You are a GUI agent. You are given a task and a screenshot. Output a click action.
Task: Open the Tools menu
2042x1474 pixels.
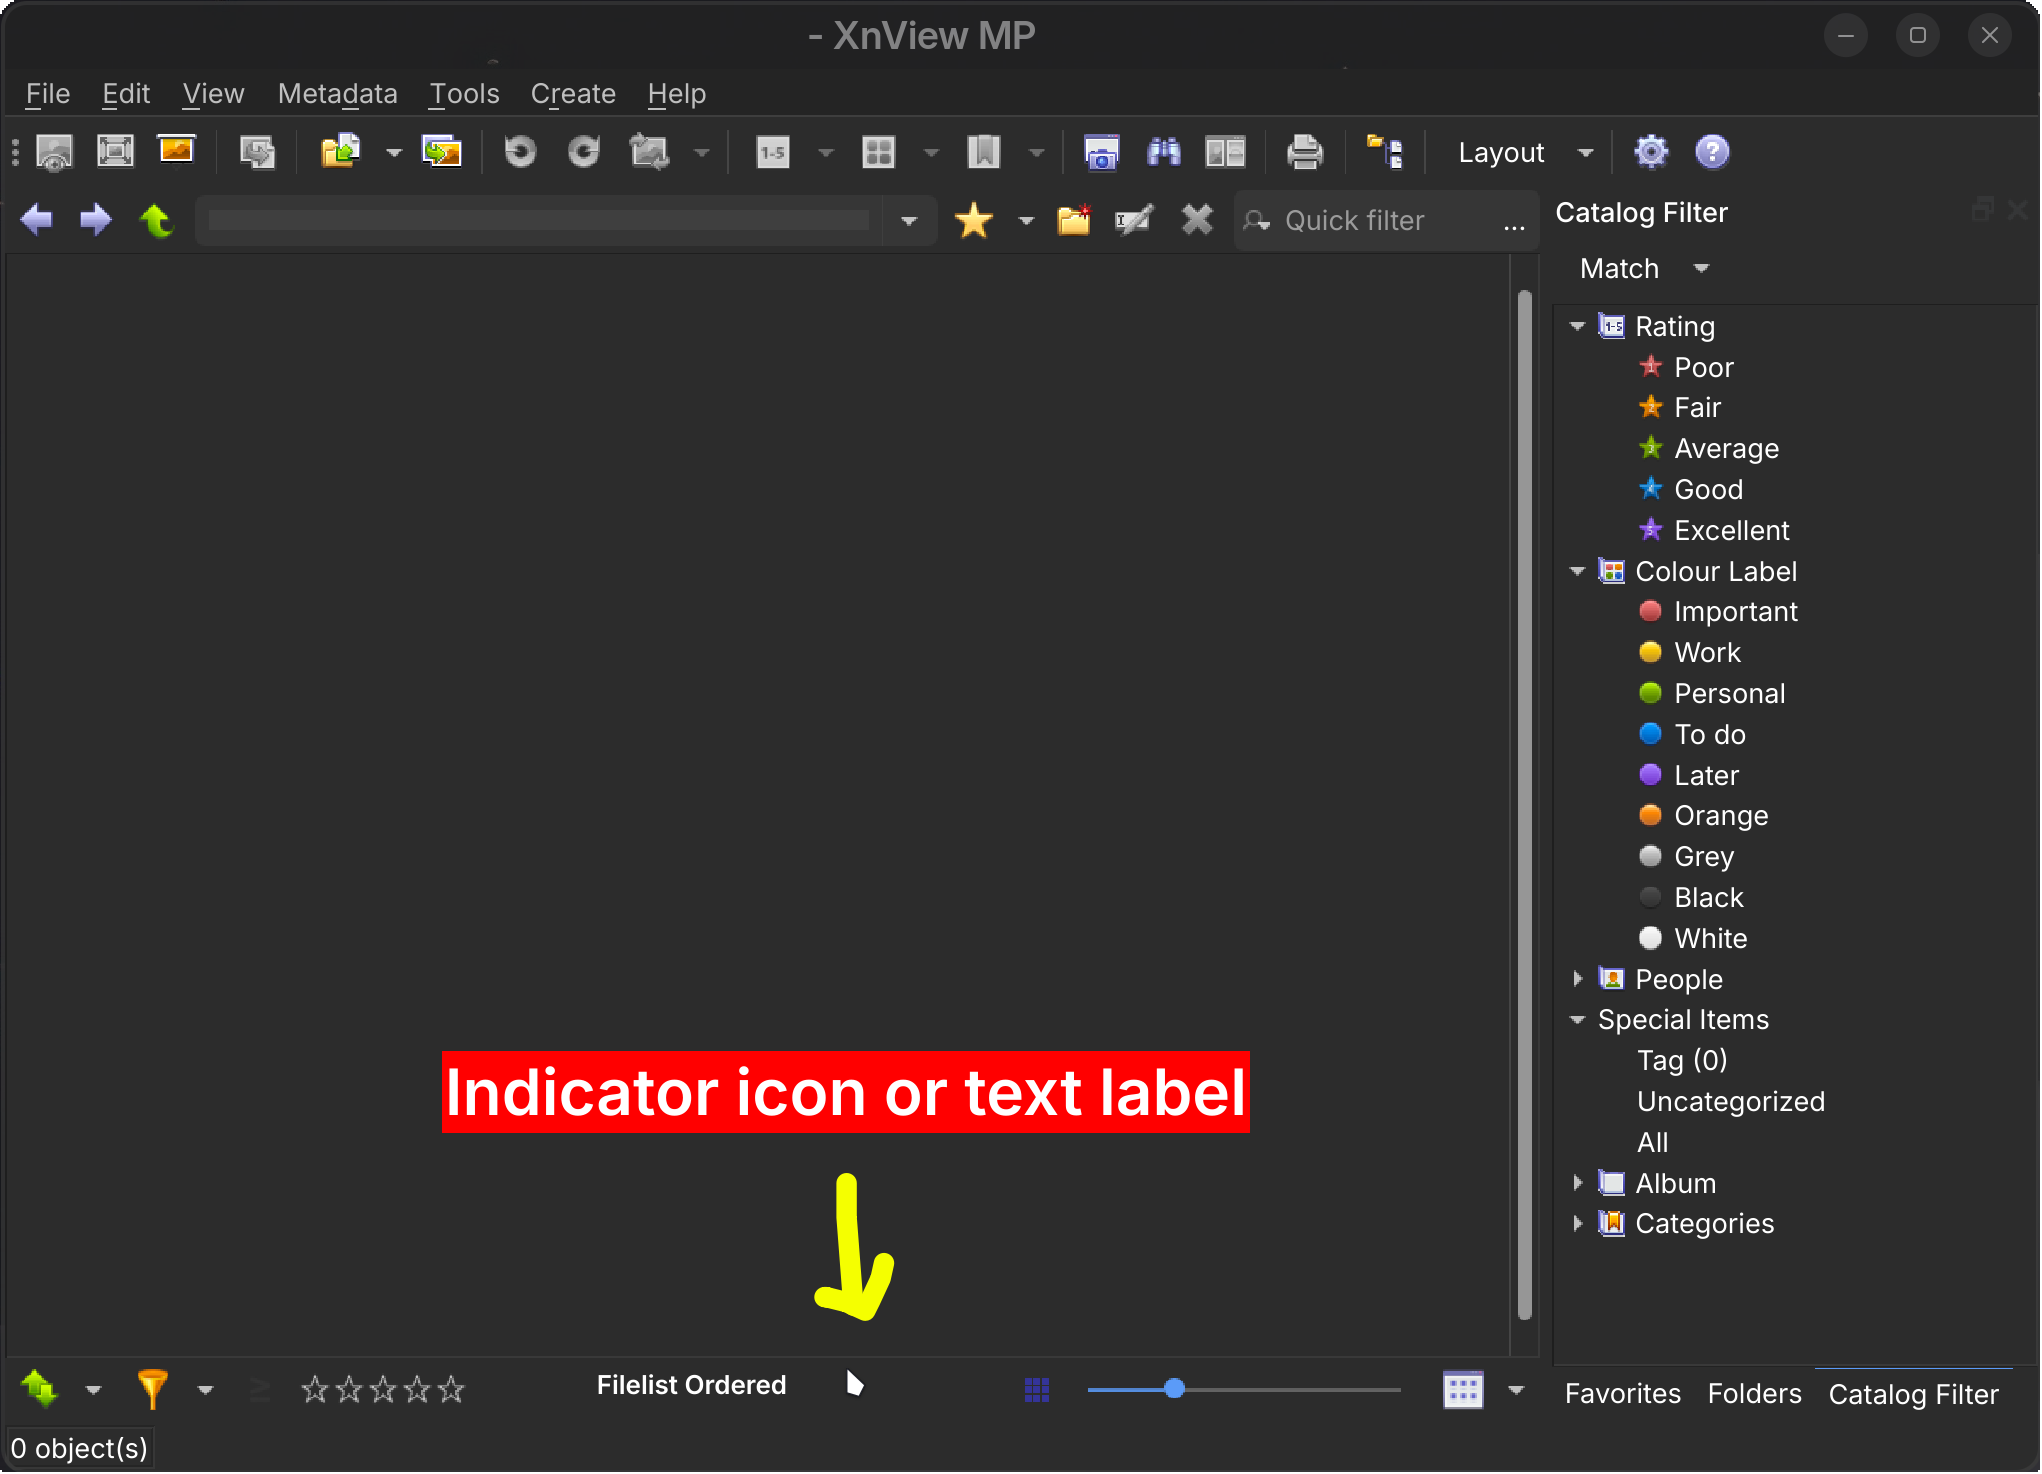tap(464, 93)
